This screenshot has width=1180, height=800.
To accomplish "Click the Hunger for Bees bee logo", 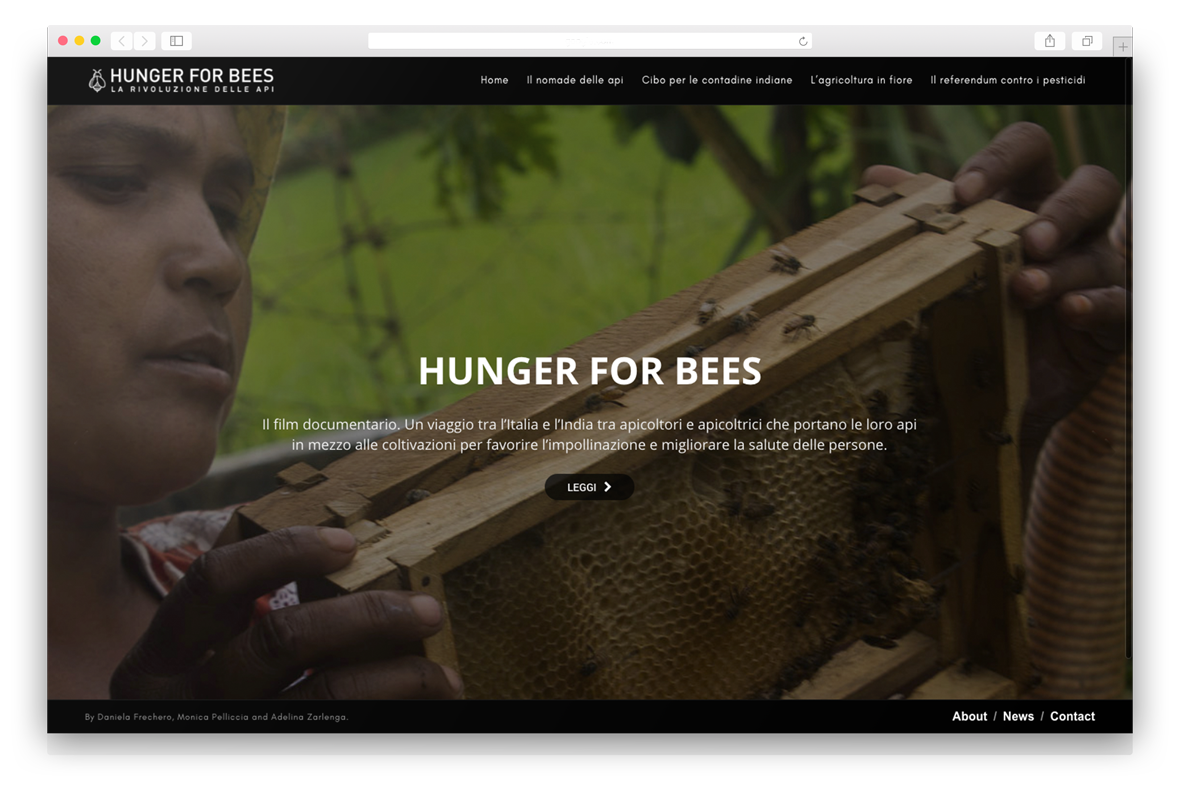I will 97,81.
